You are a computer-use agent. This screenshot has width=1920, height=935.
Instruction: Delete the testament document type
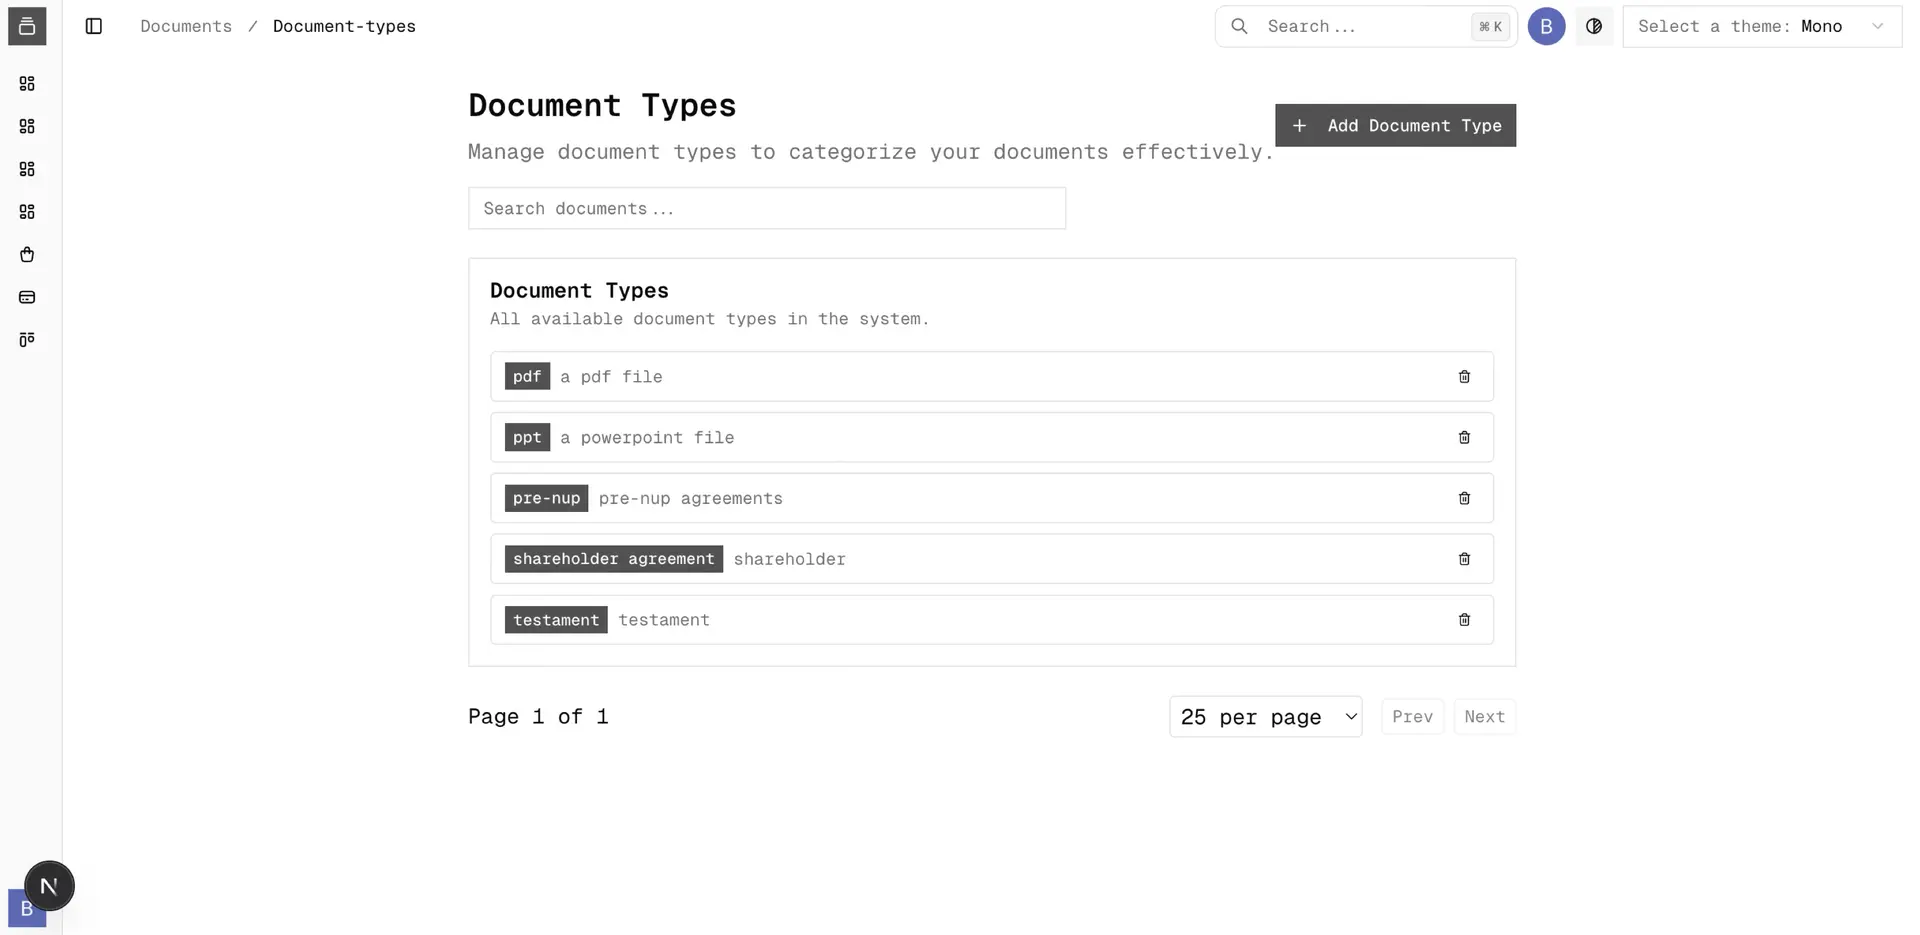tap(1464, 620)
